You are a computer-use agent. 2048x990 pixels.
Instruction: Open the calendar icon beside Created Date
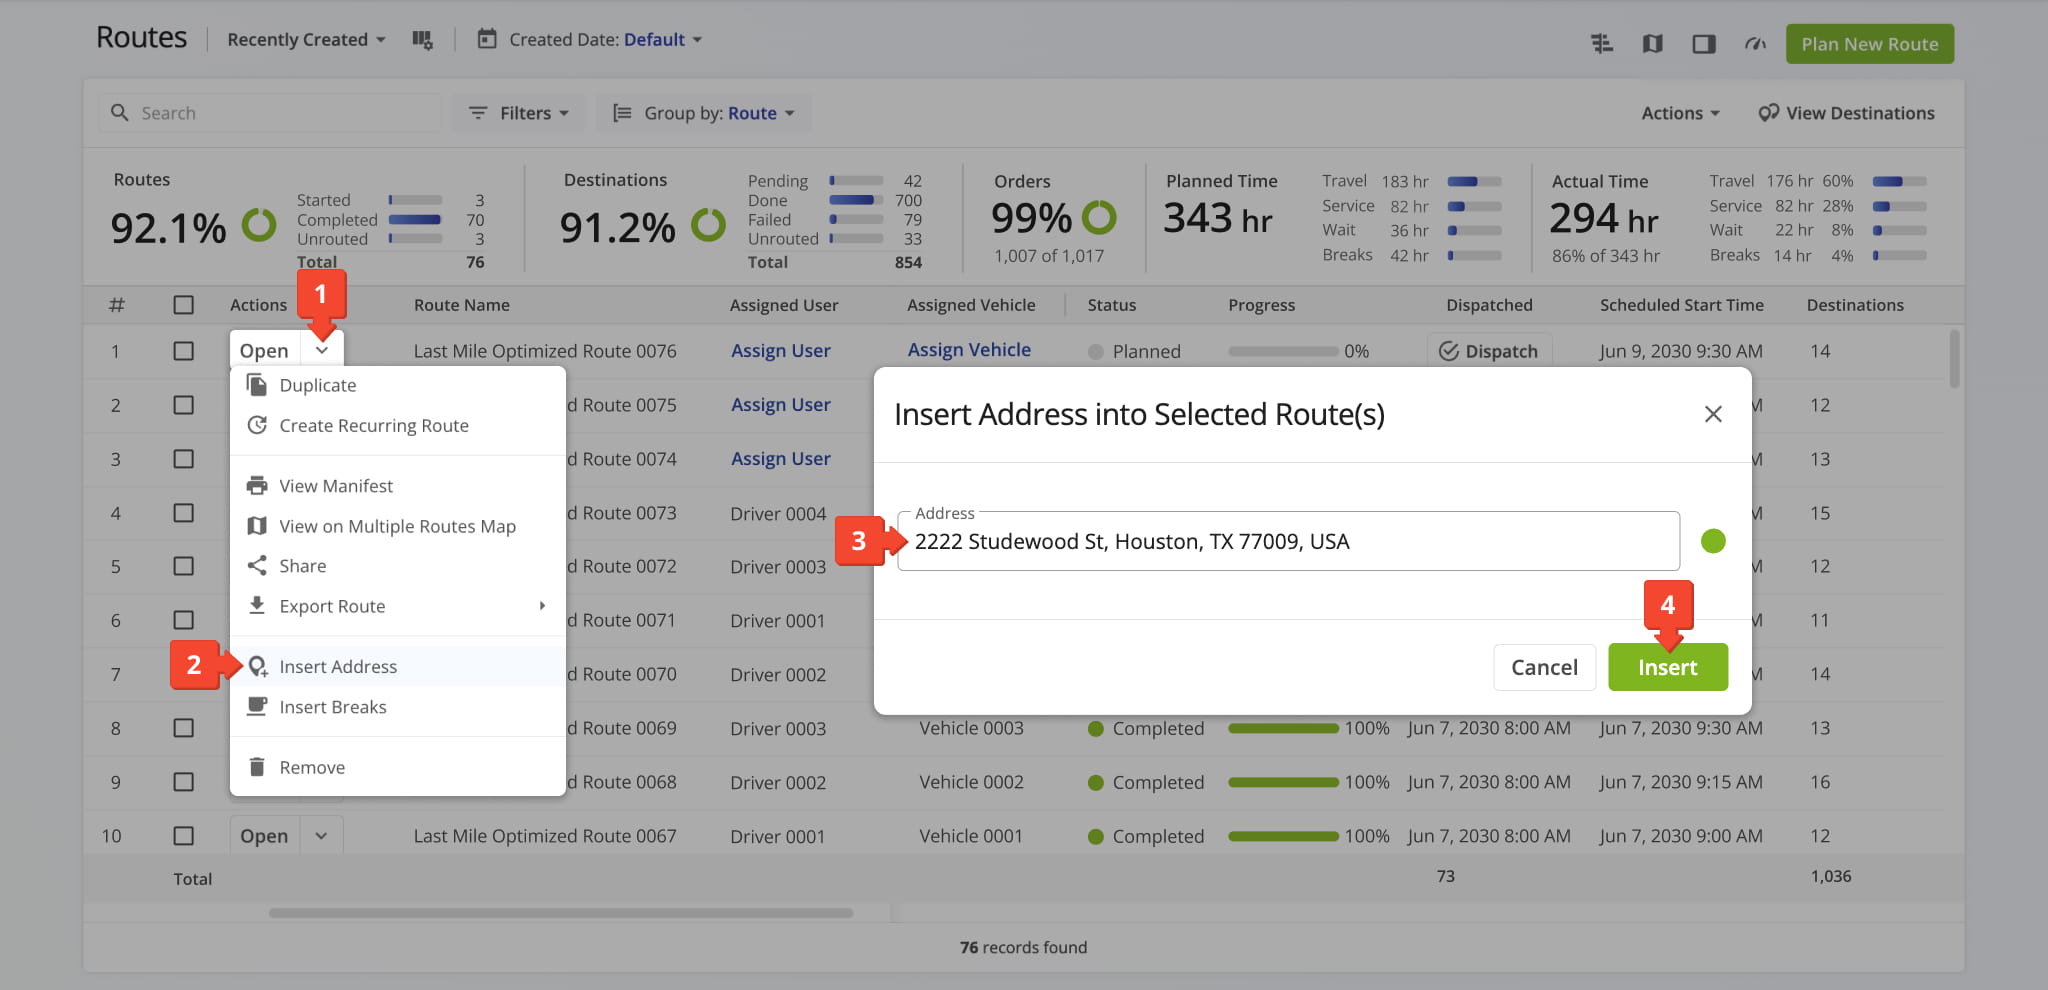click(x=487, y=39)
